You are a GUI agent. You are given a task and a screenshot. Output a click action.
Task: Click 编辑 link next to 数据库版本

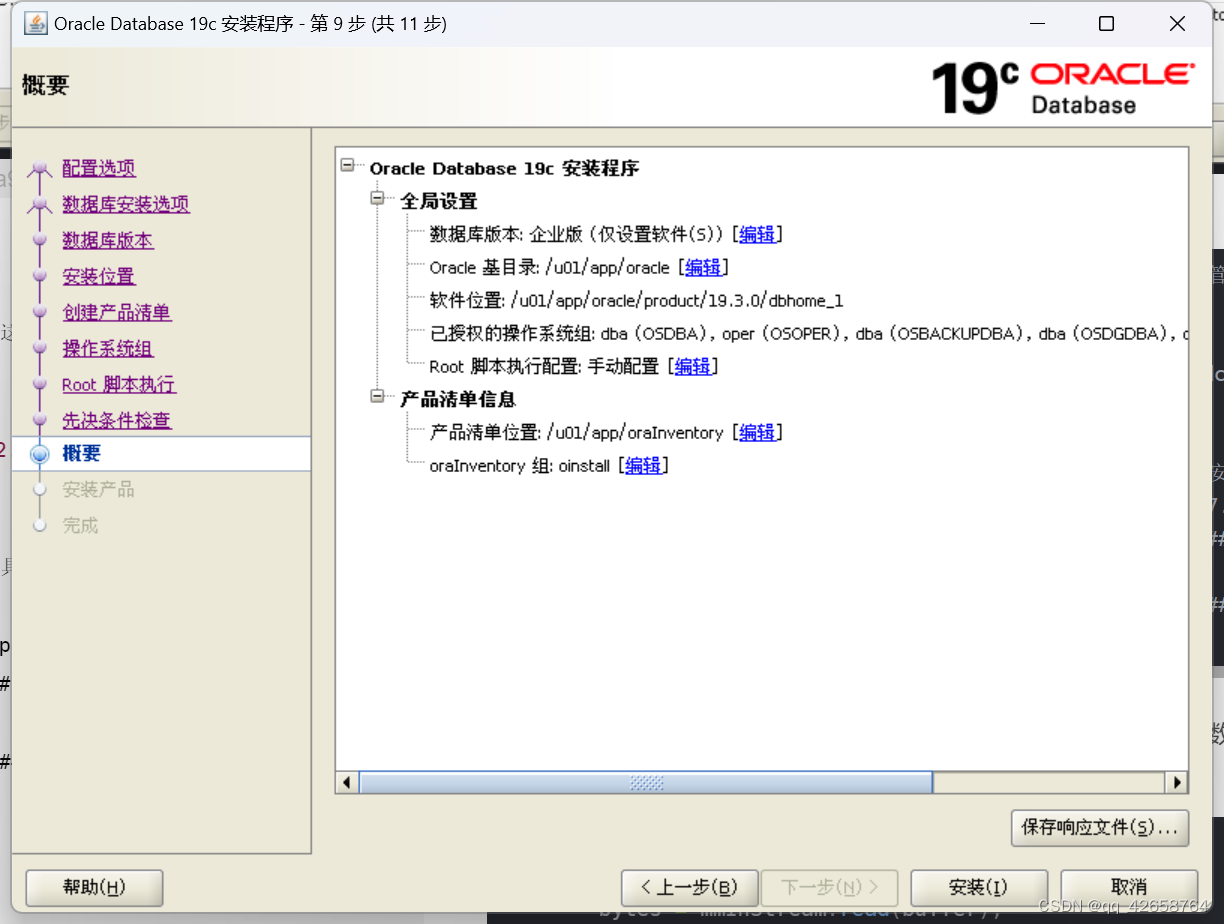[x=757, y=234]
